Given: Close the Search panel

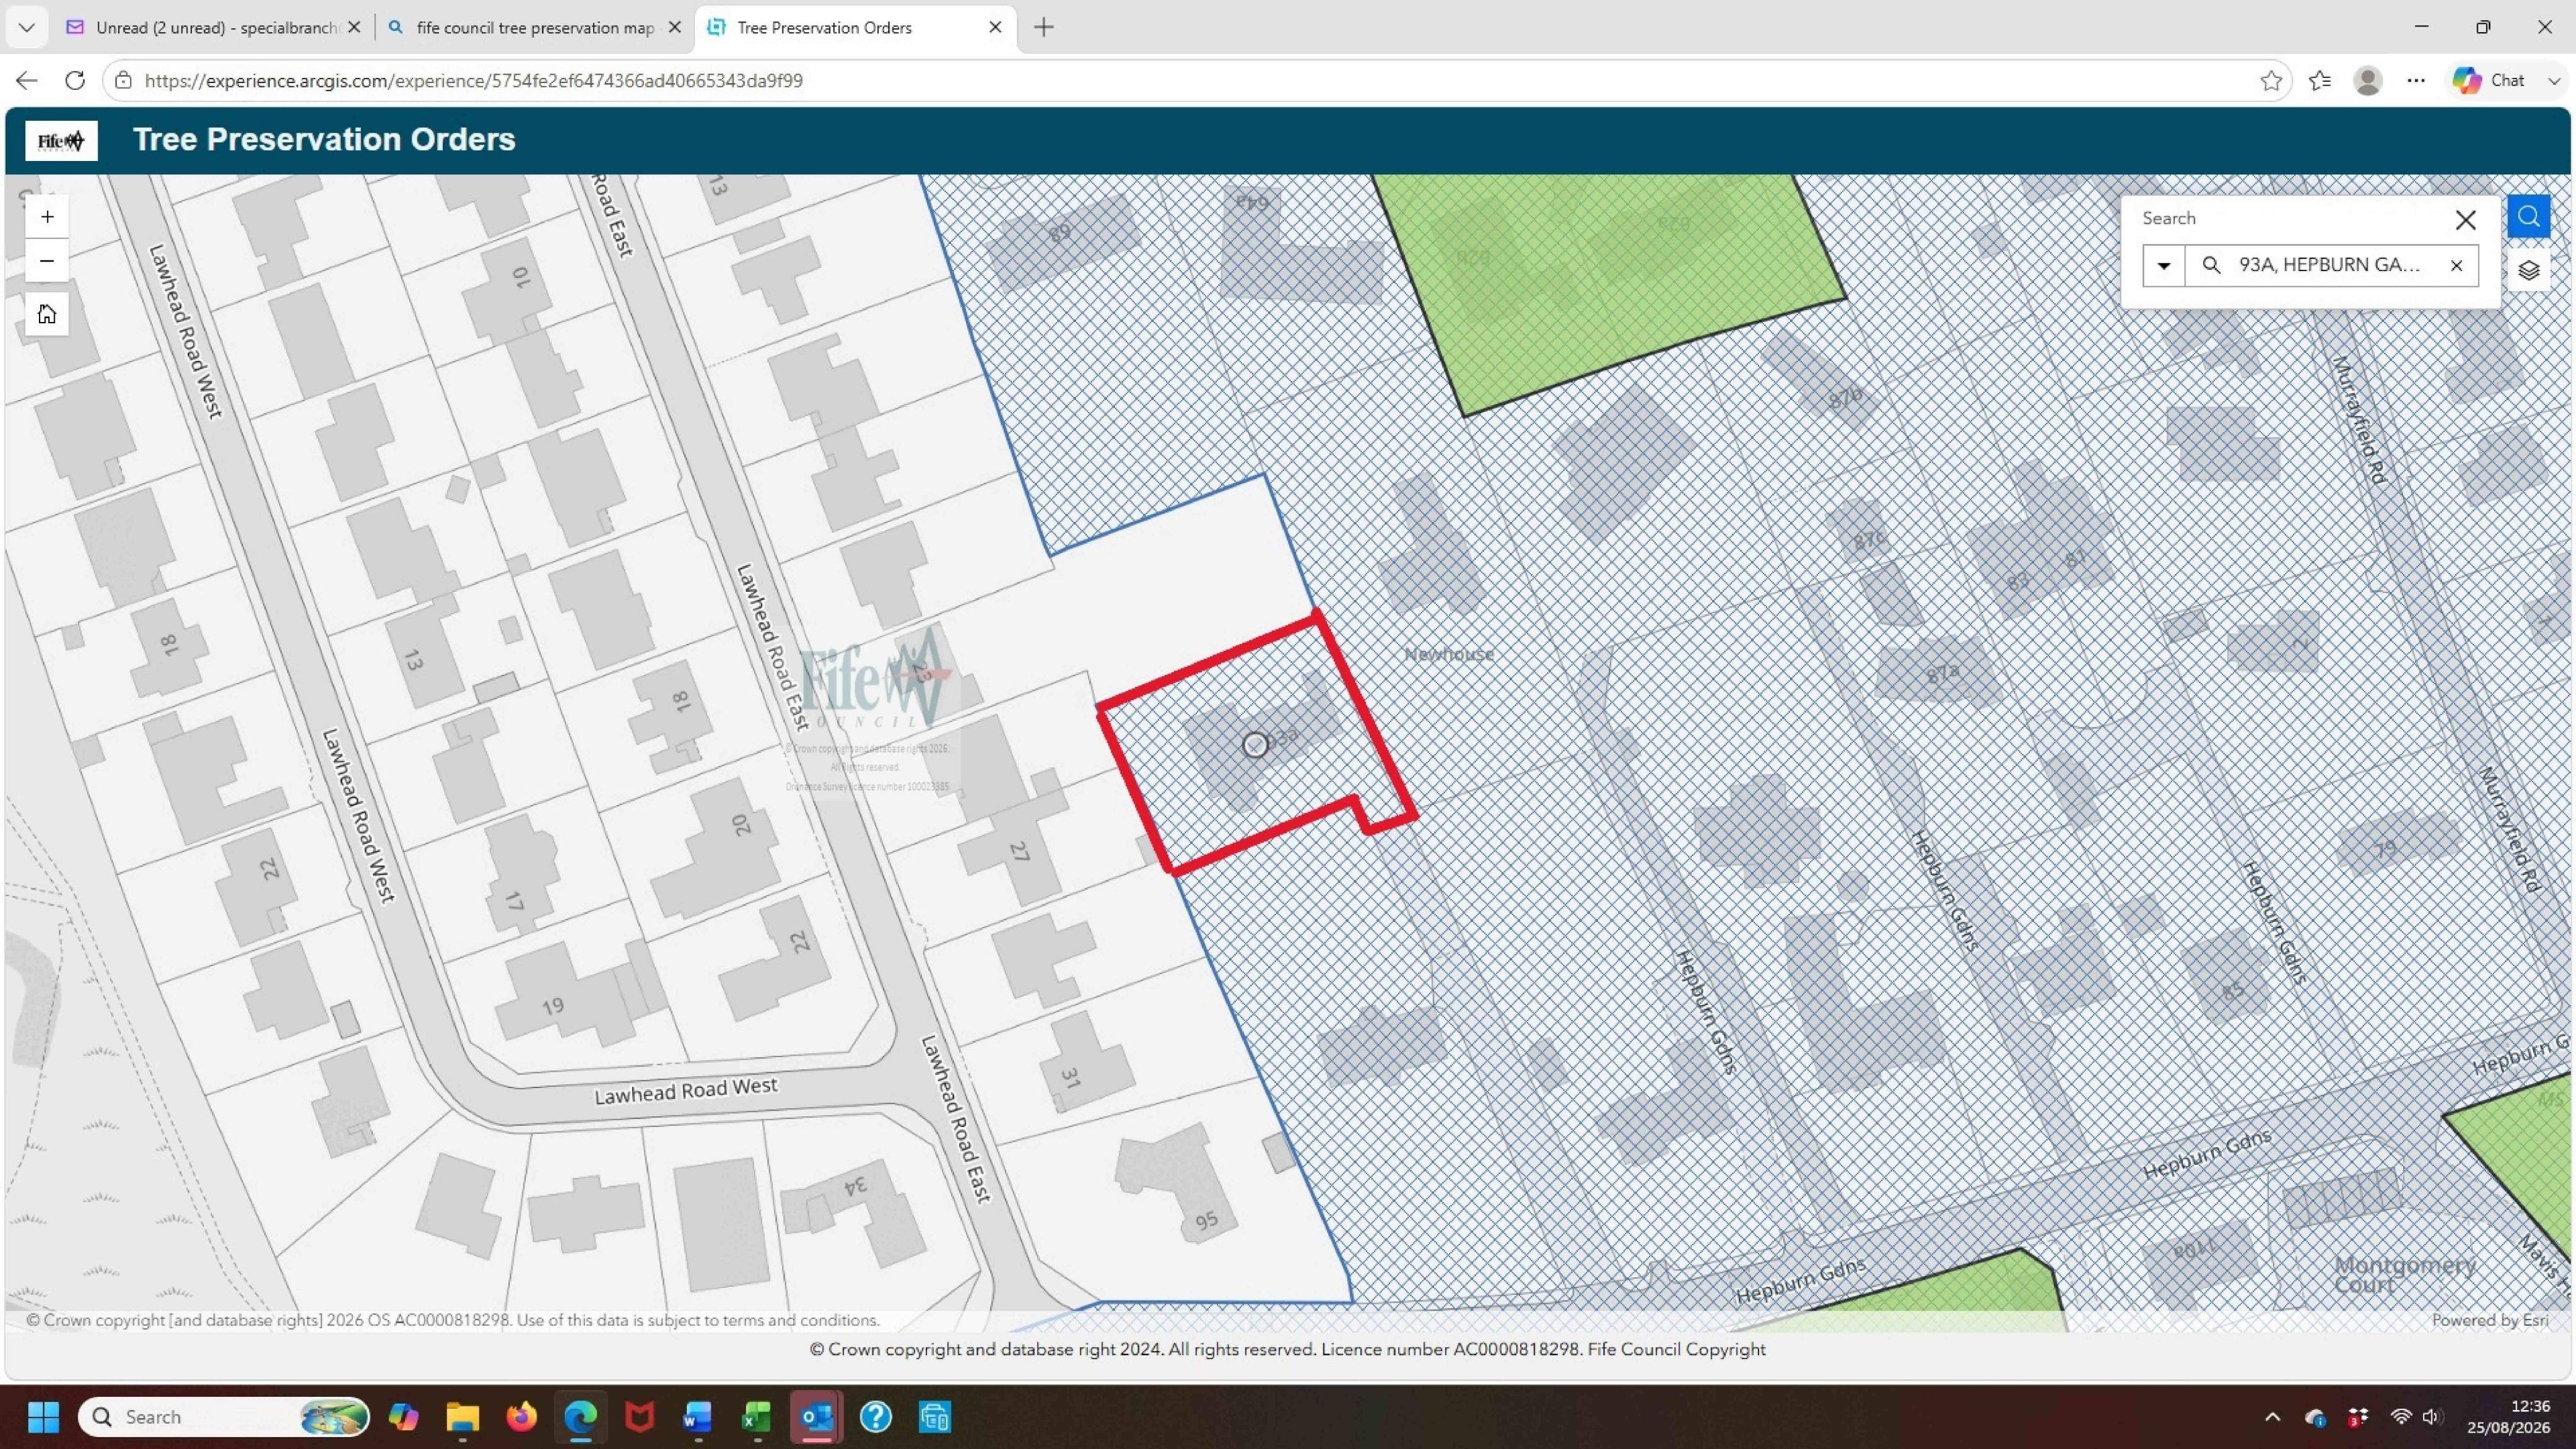Looking at the screenshot, I should click(x=2465, y=219).
